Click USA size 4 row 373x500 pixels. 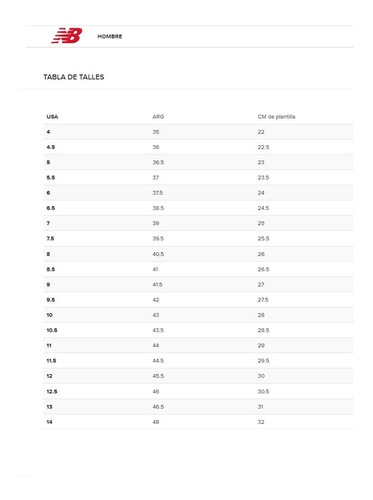tap(198, 132)
